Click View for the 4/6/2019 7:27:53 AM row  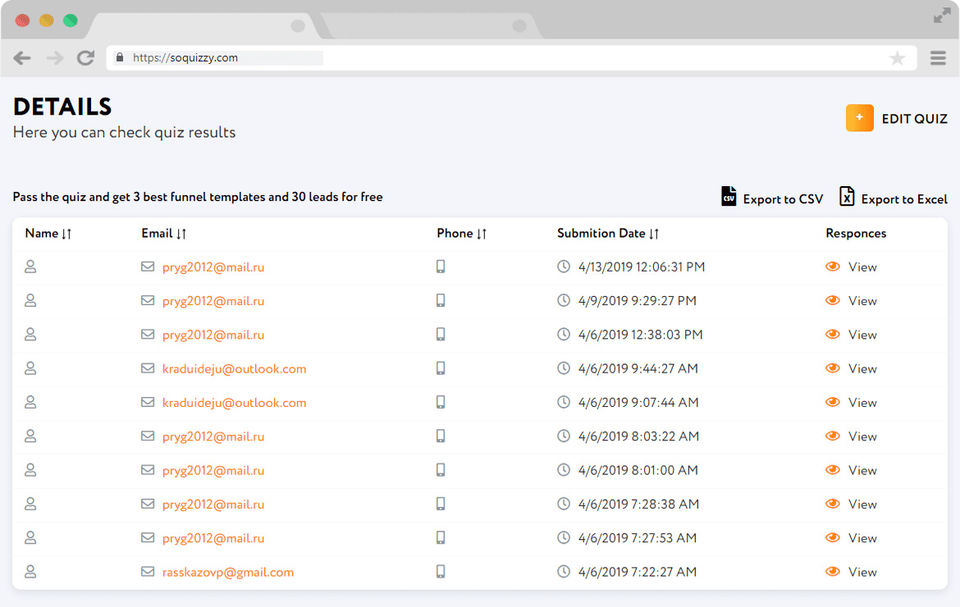(863, 538)
